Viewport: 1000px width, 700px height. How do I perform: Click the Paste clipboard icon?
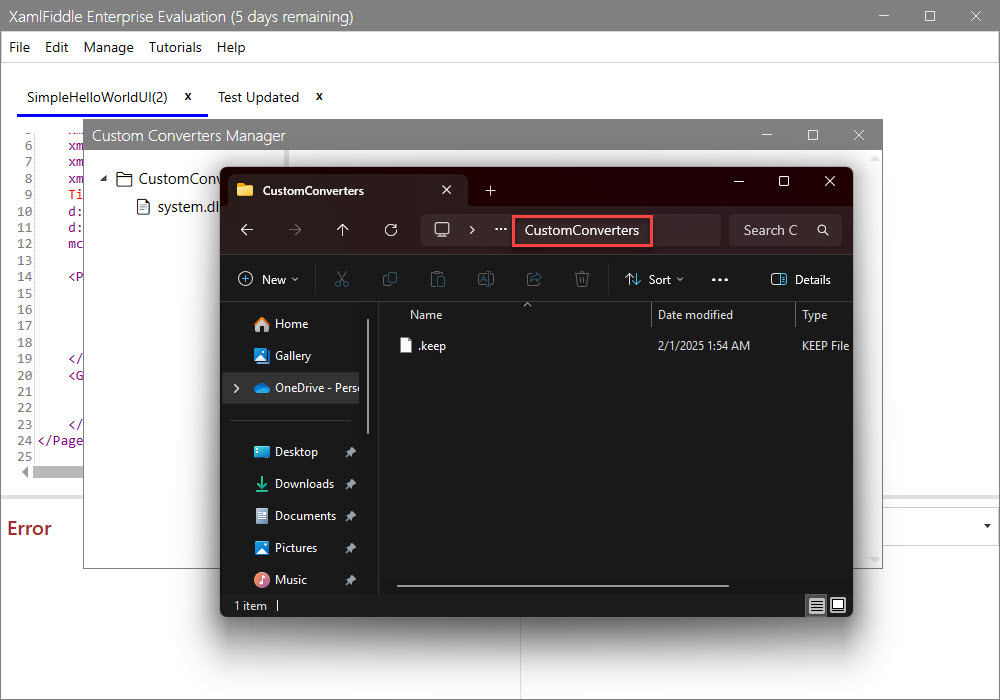[x=438, y=279]
